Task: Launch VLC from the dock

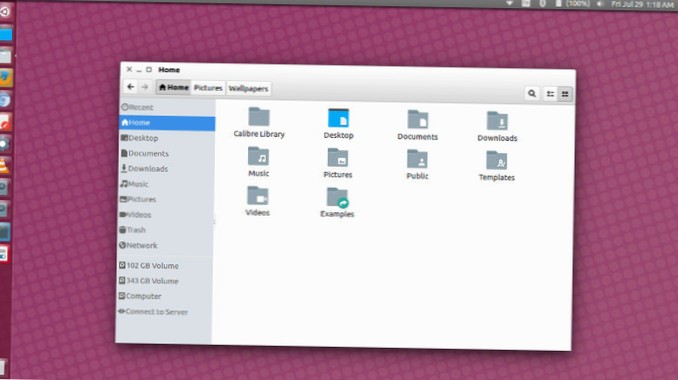Action: (4, 166)
